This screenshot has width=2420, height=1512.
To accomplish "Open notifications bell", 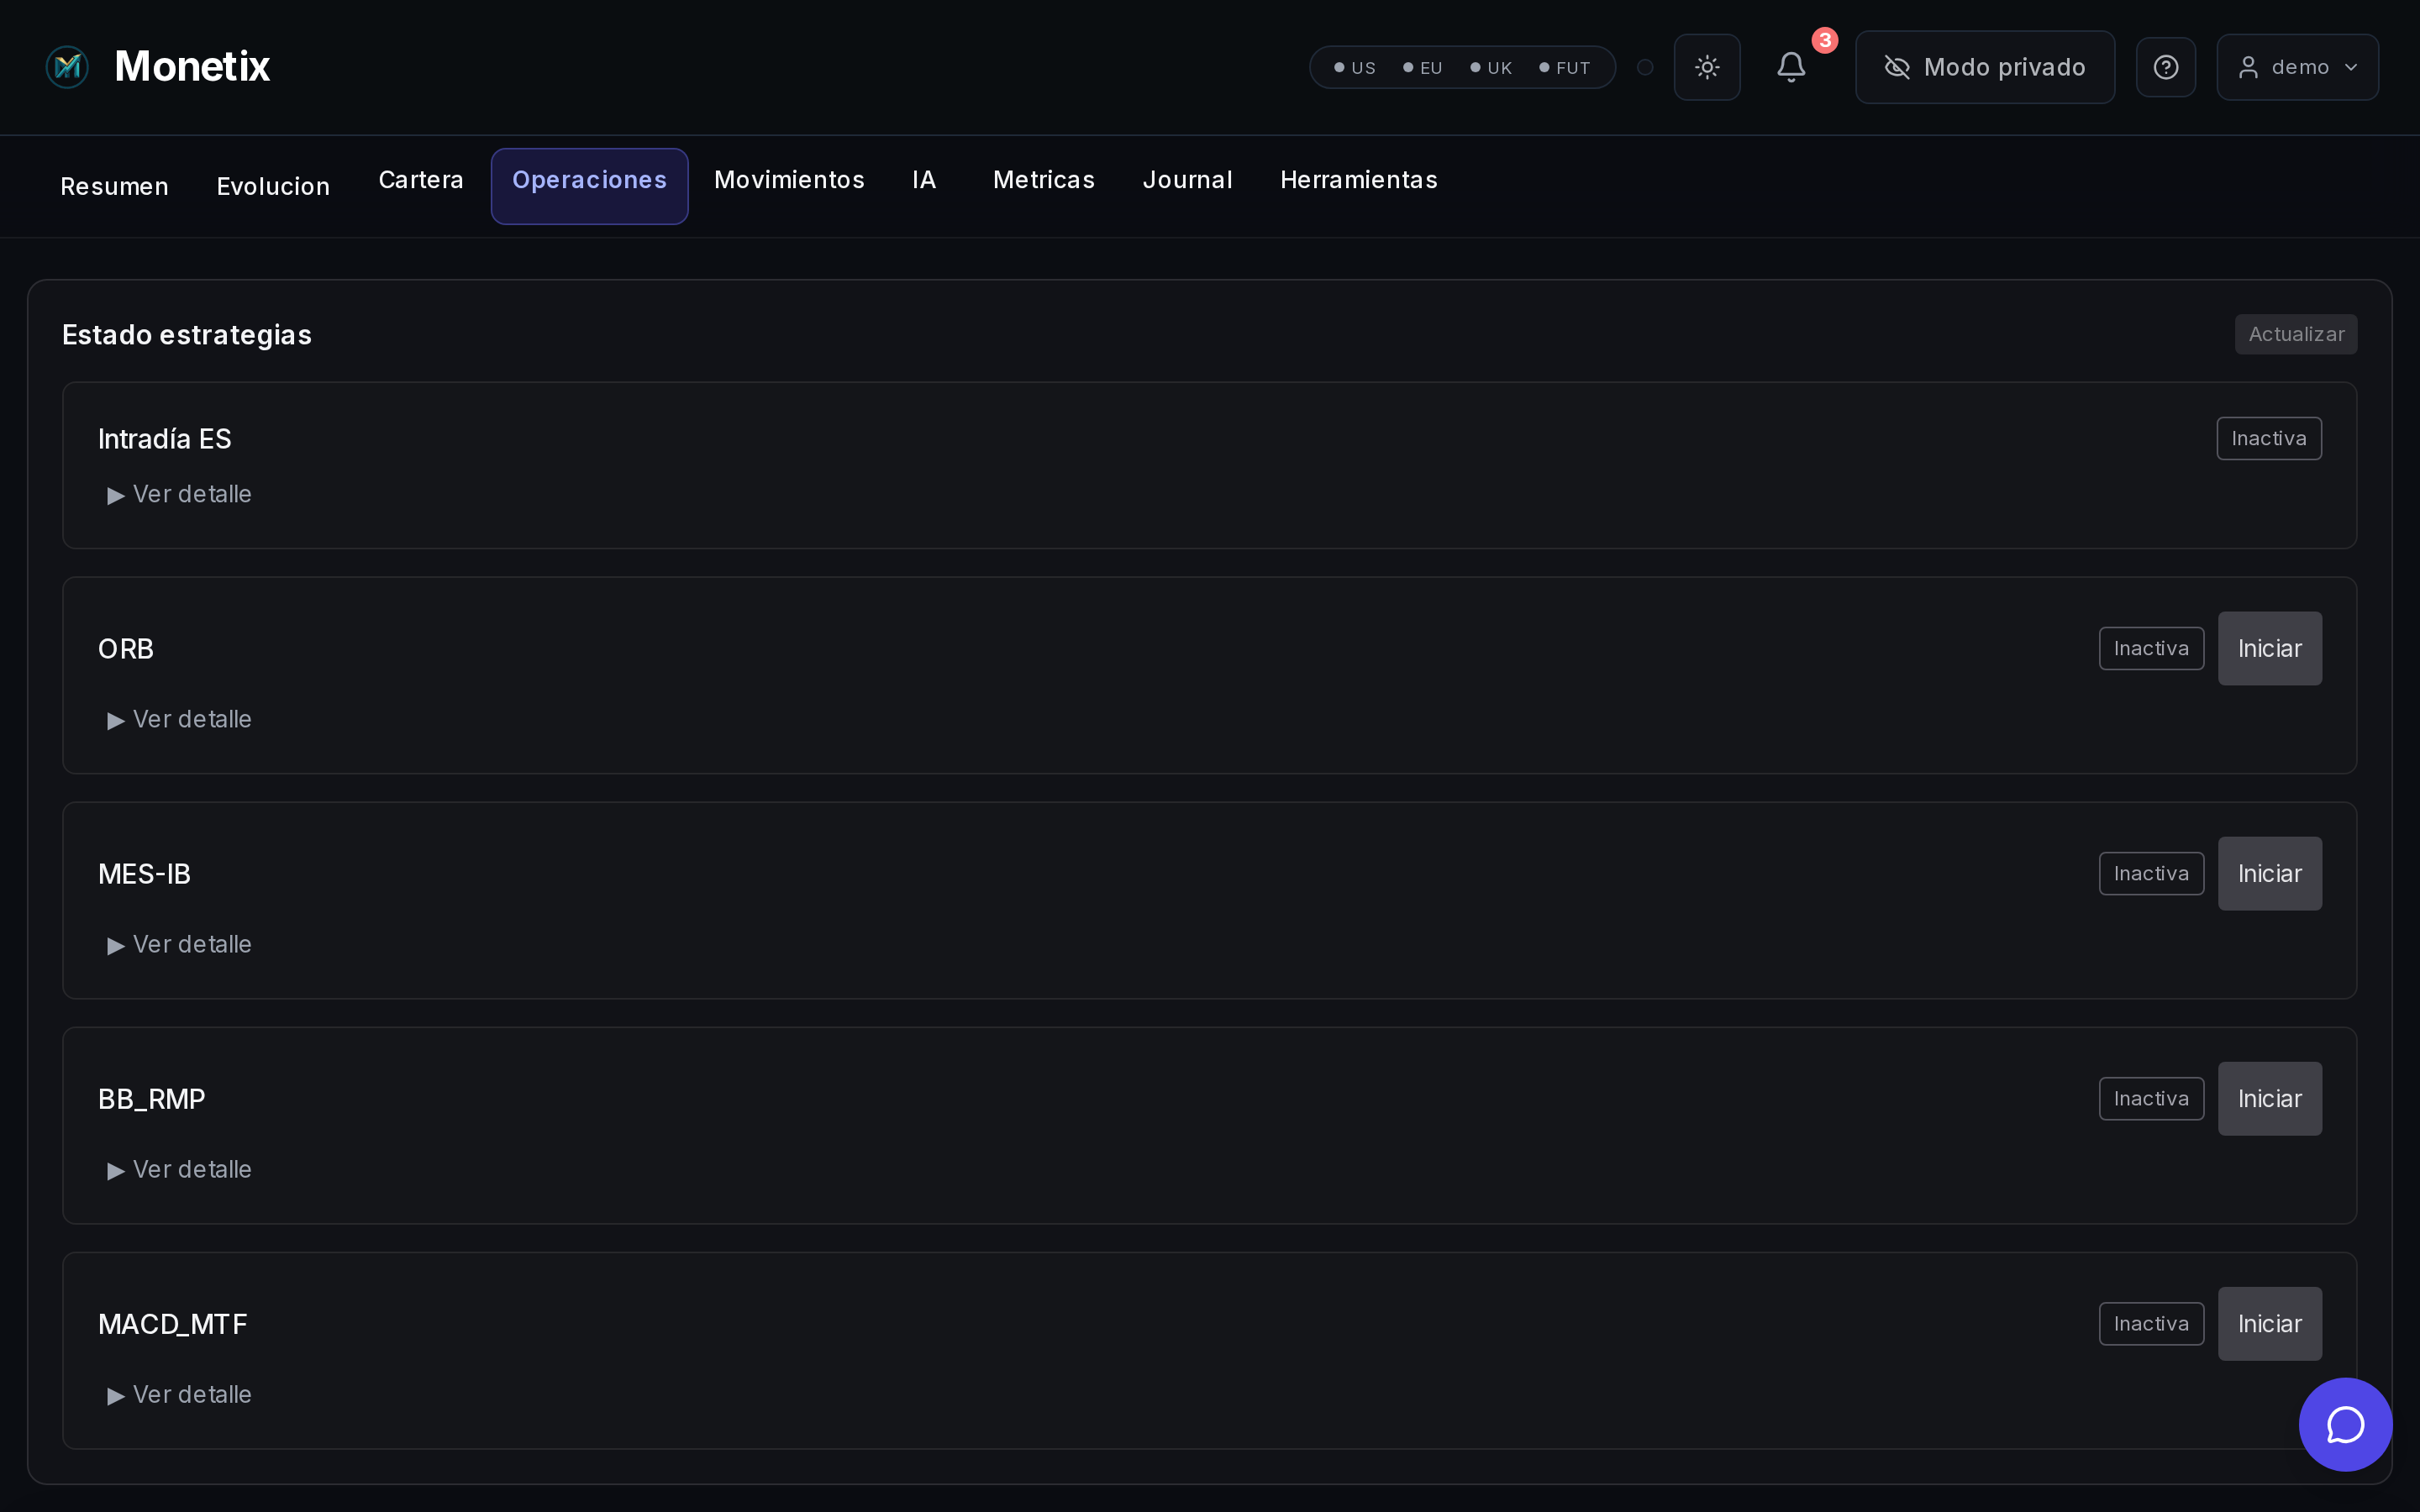I will (1791, 67).
